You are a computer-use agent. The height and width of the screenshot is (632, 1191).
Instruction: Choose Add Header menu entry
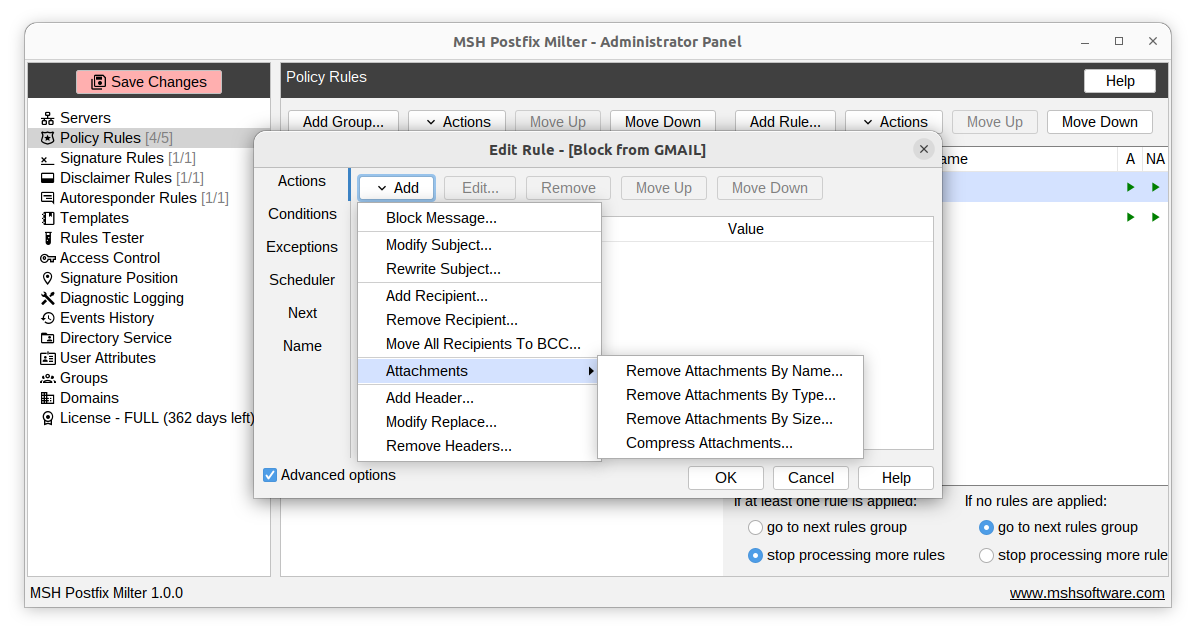click(479, 398)
